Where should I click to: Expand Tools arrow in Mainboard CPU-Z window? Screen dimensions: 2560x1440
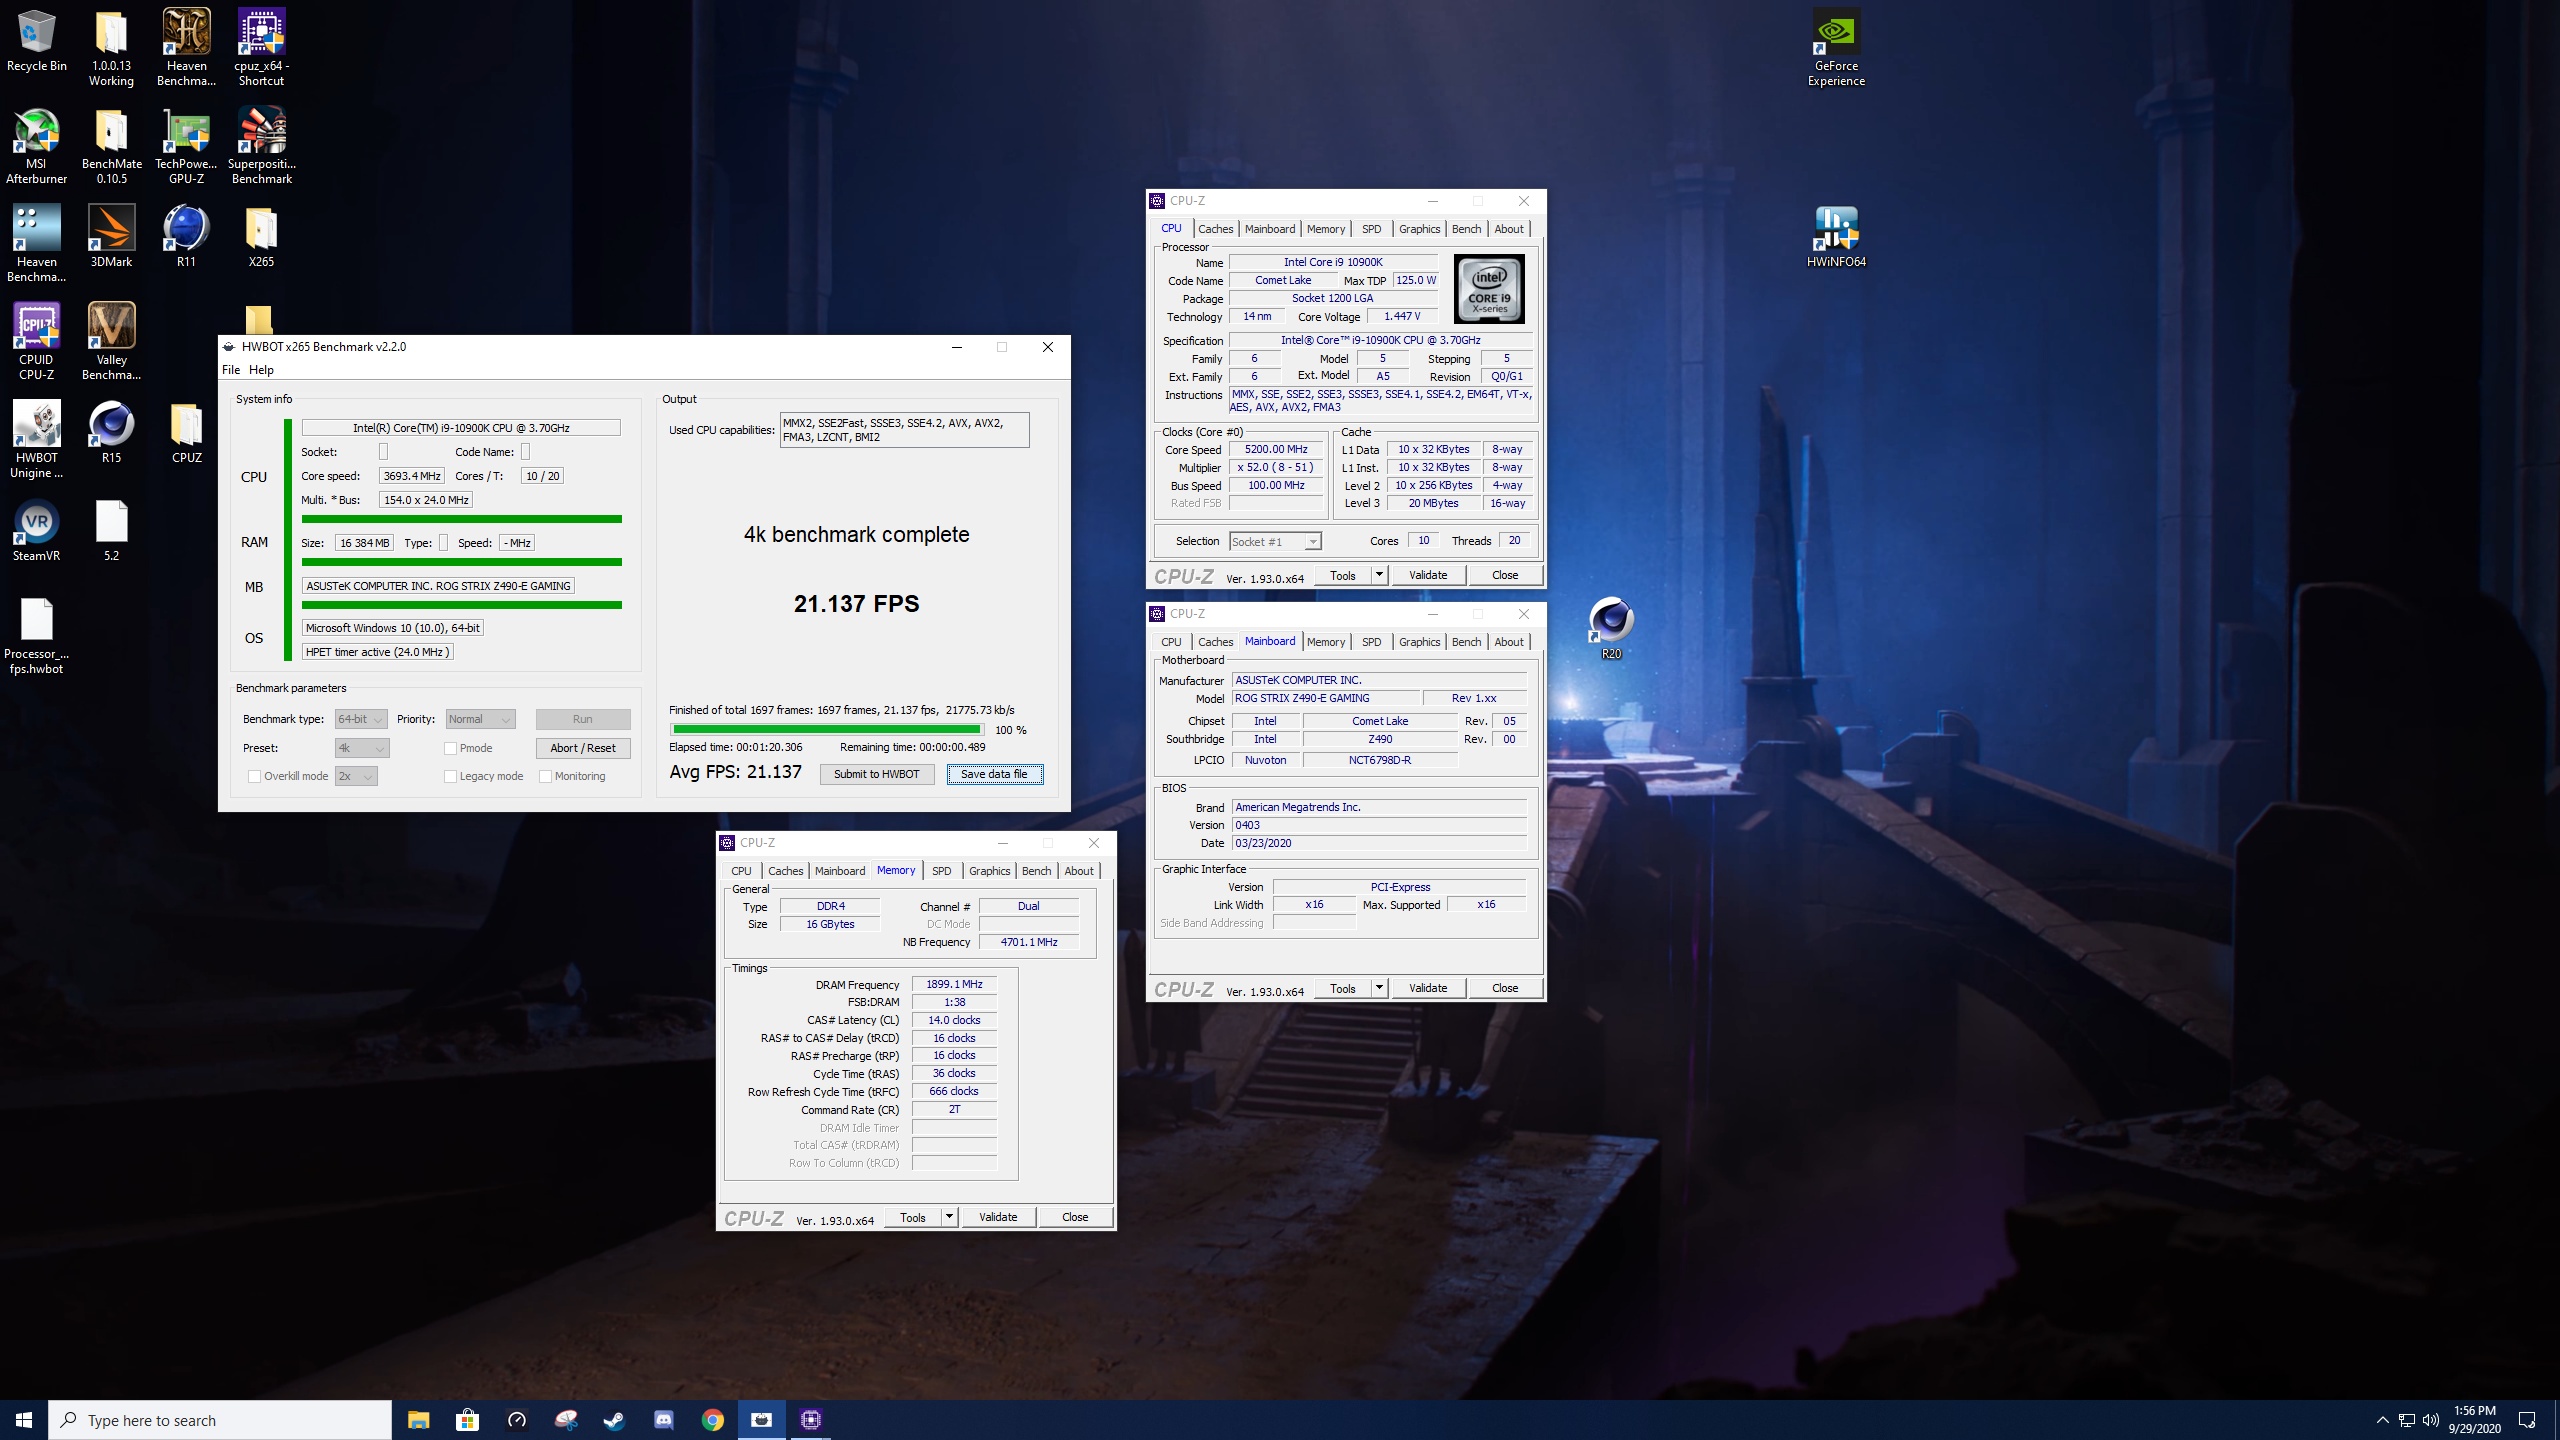click(x=1379, y=988)
